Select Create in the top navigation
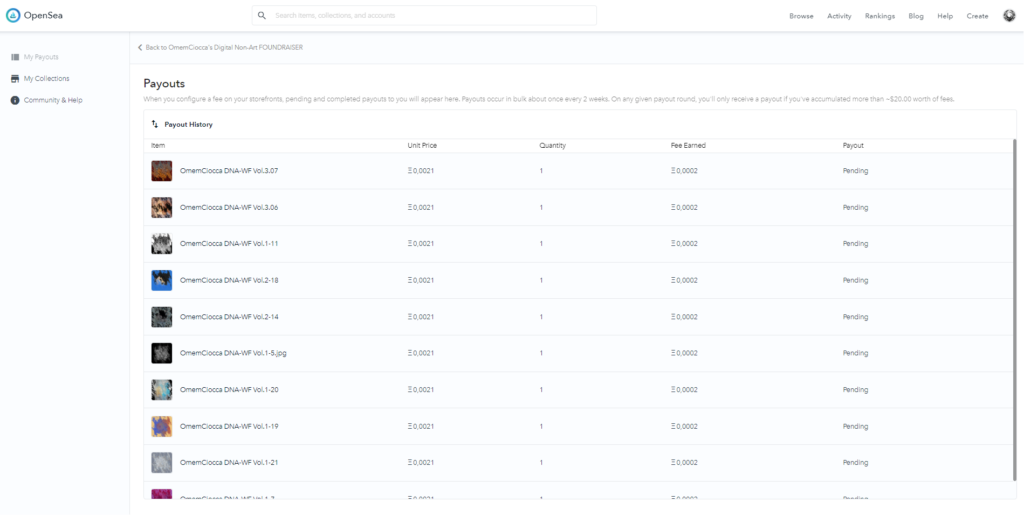The image size is (1024, 515). coord(977,16)
